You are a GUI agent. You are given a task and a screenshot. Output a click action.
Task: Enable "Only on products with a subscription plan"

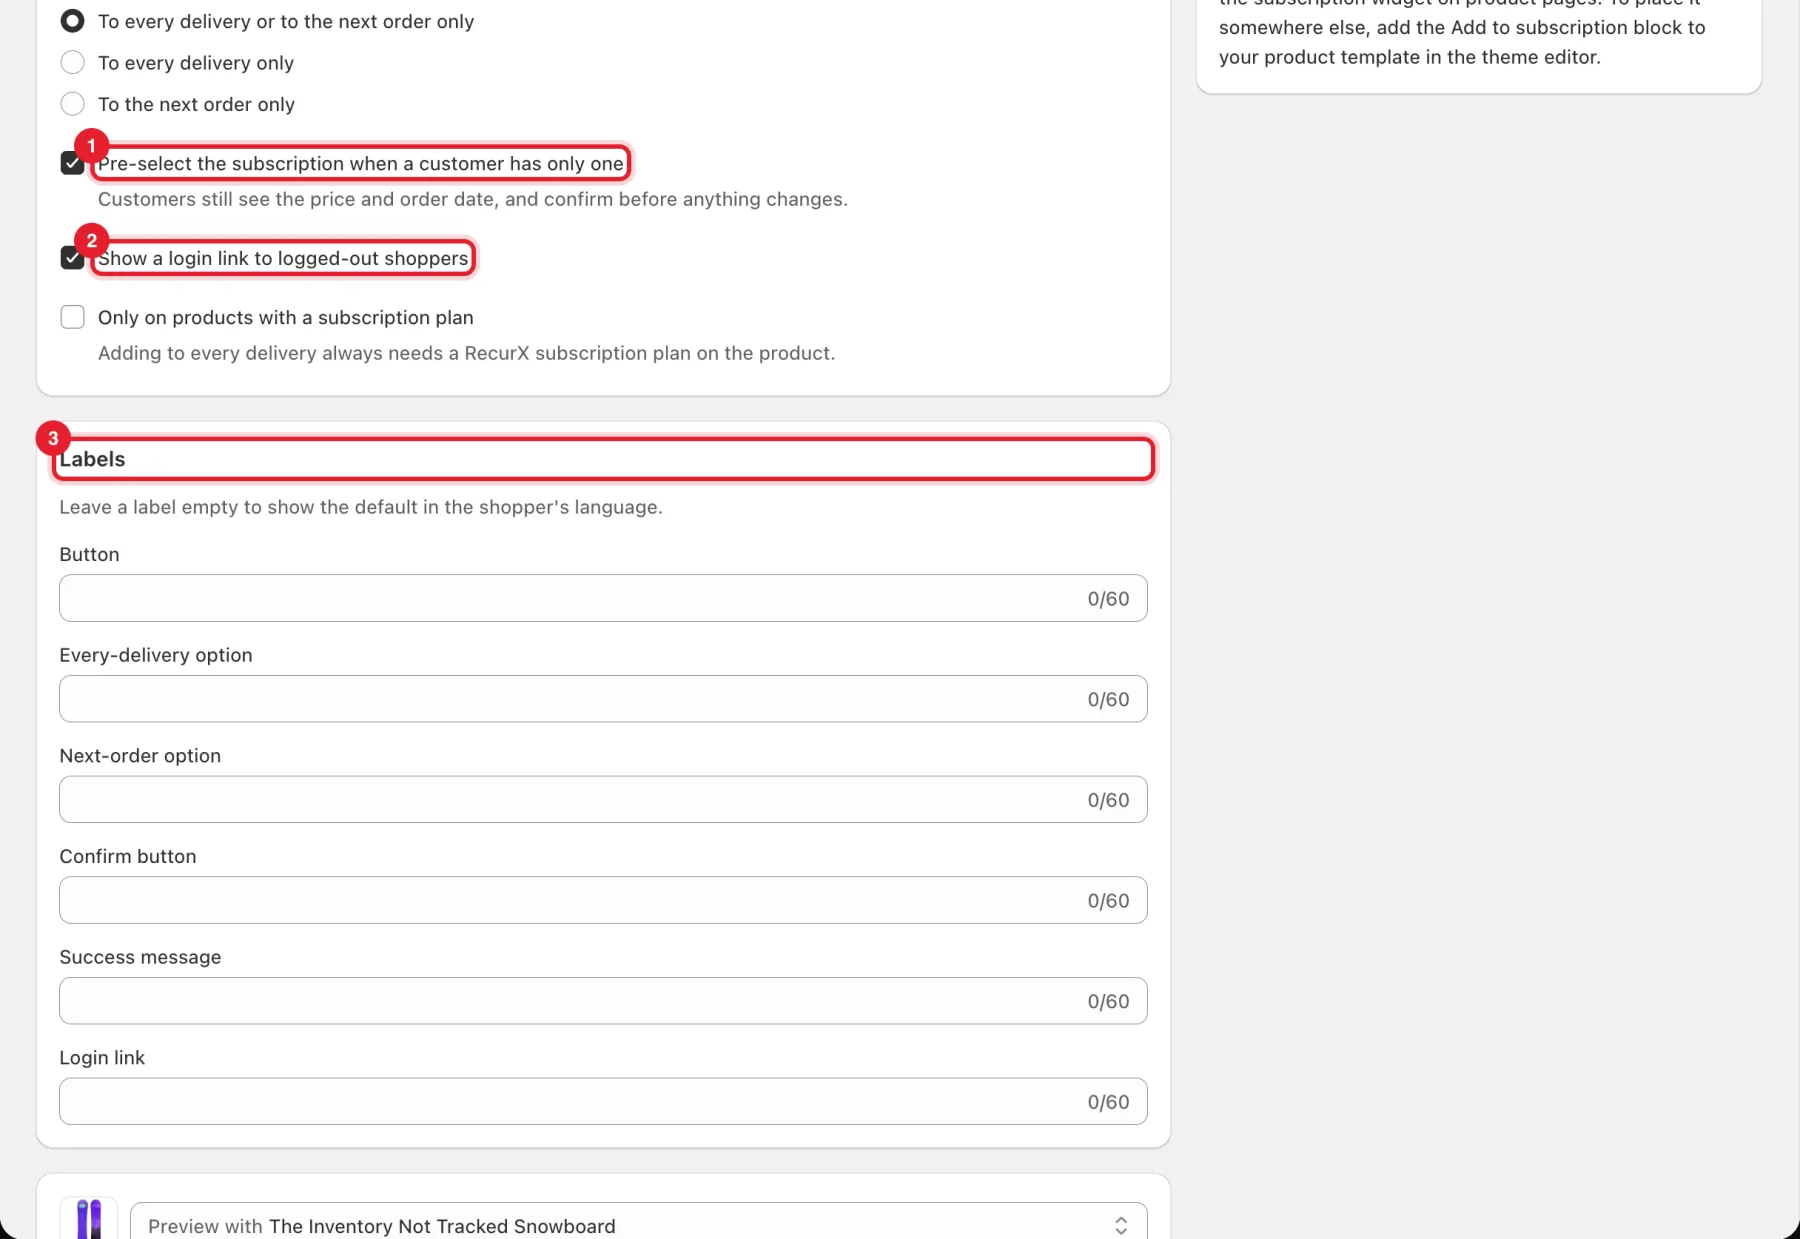pos(72,317)
